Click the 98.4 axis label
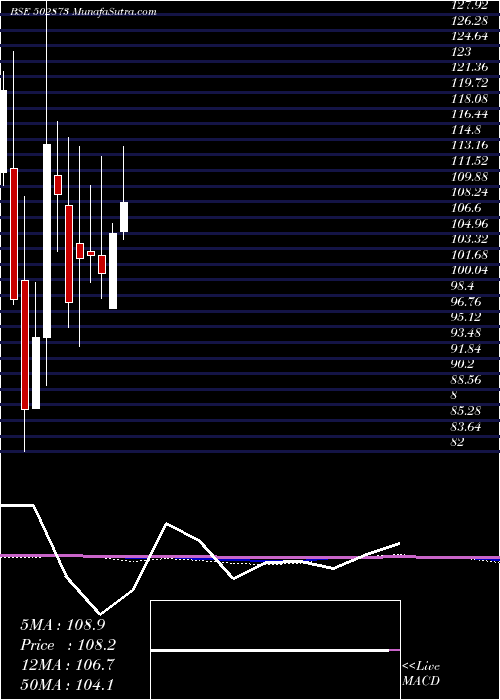This screenshot has width=500, height=700. [x=464, y=286]
